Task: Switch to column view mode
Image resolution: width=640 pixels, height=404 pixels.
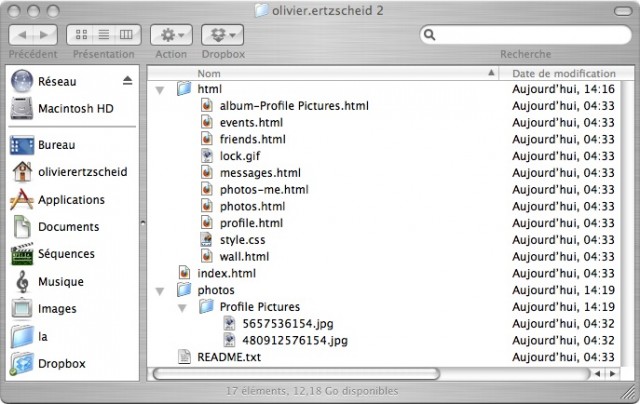Action: tap(126, 35)
